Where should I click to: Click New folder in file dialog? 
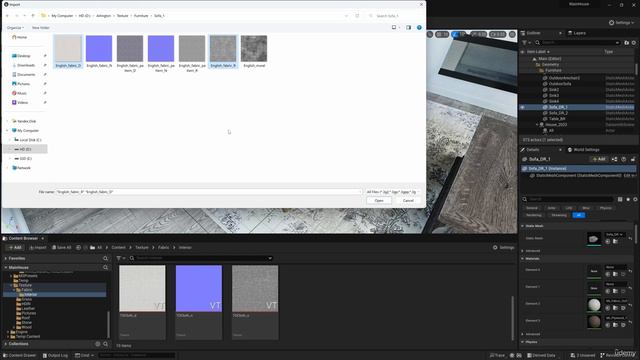click(40, 28)
